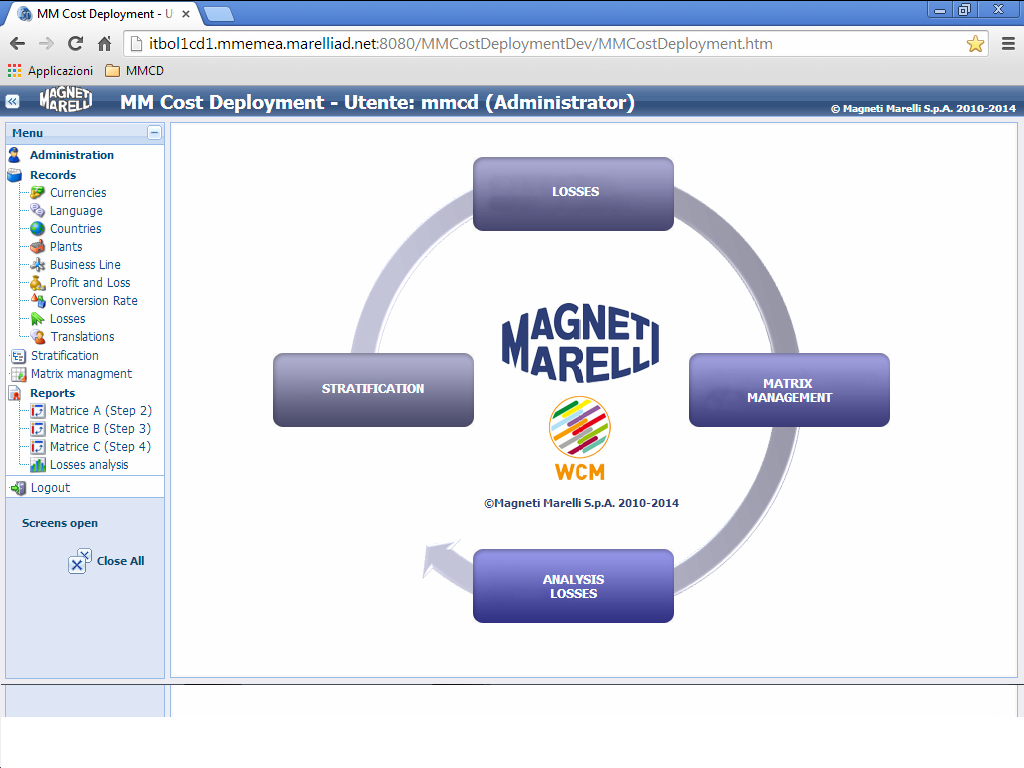Click the Currencies money icon
The image size is (1024, 768).
[38, 193]
